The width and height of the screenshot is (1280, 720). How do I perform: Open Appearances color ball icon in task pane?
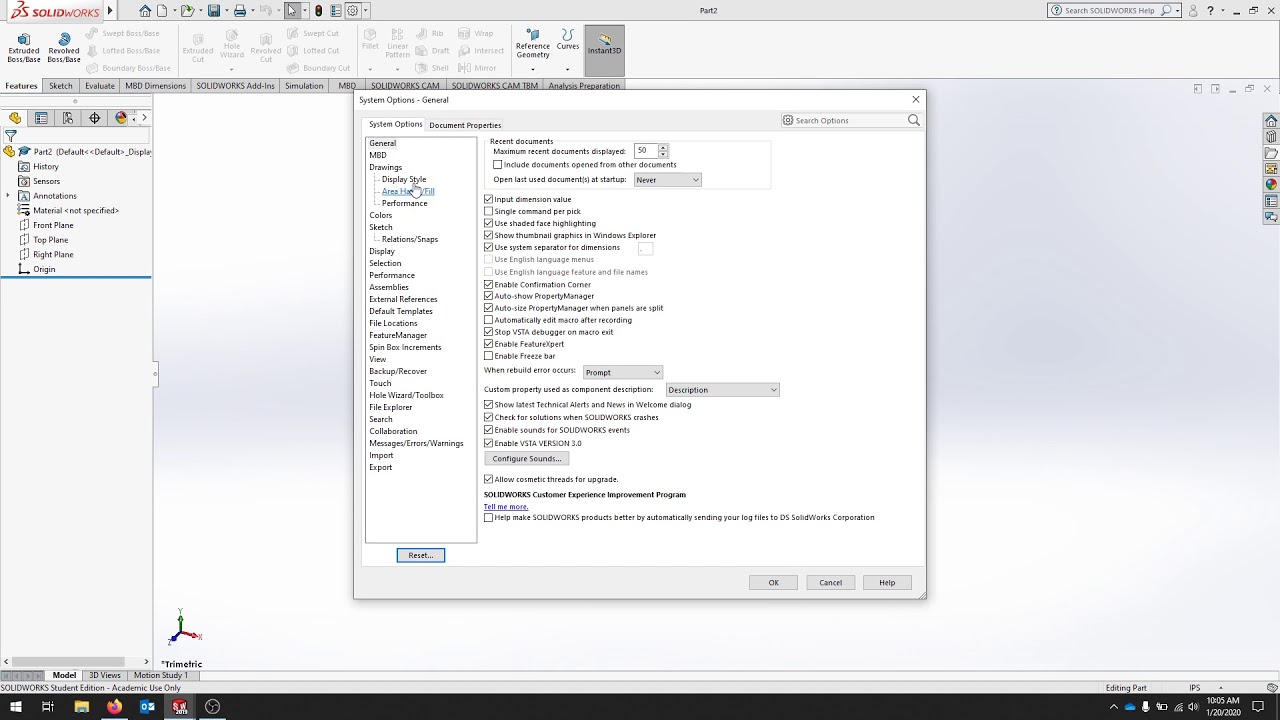1271,184
